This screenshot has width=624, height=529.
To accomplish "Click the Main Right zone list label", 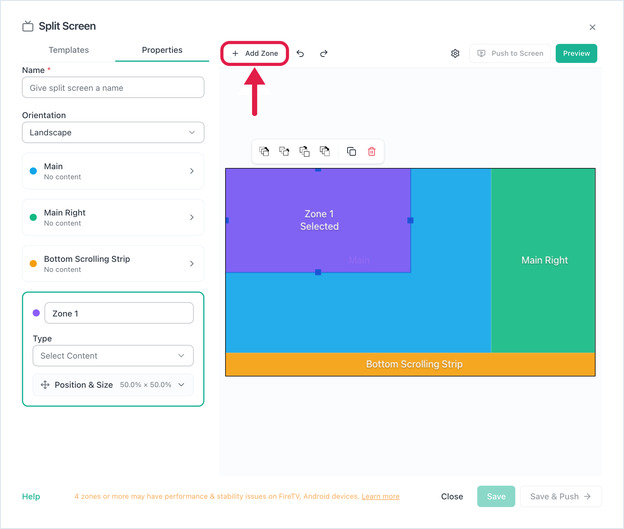I will (x=64, y=213).
